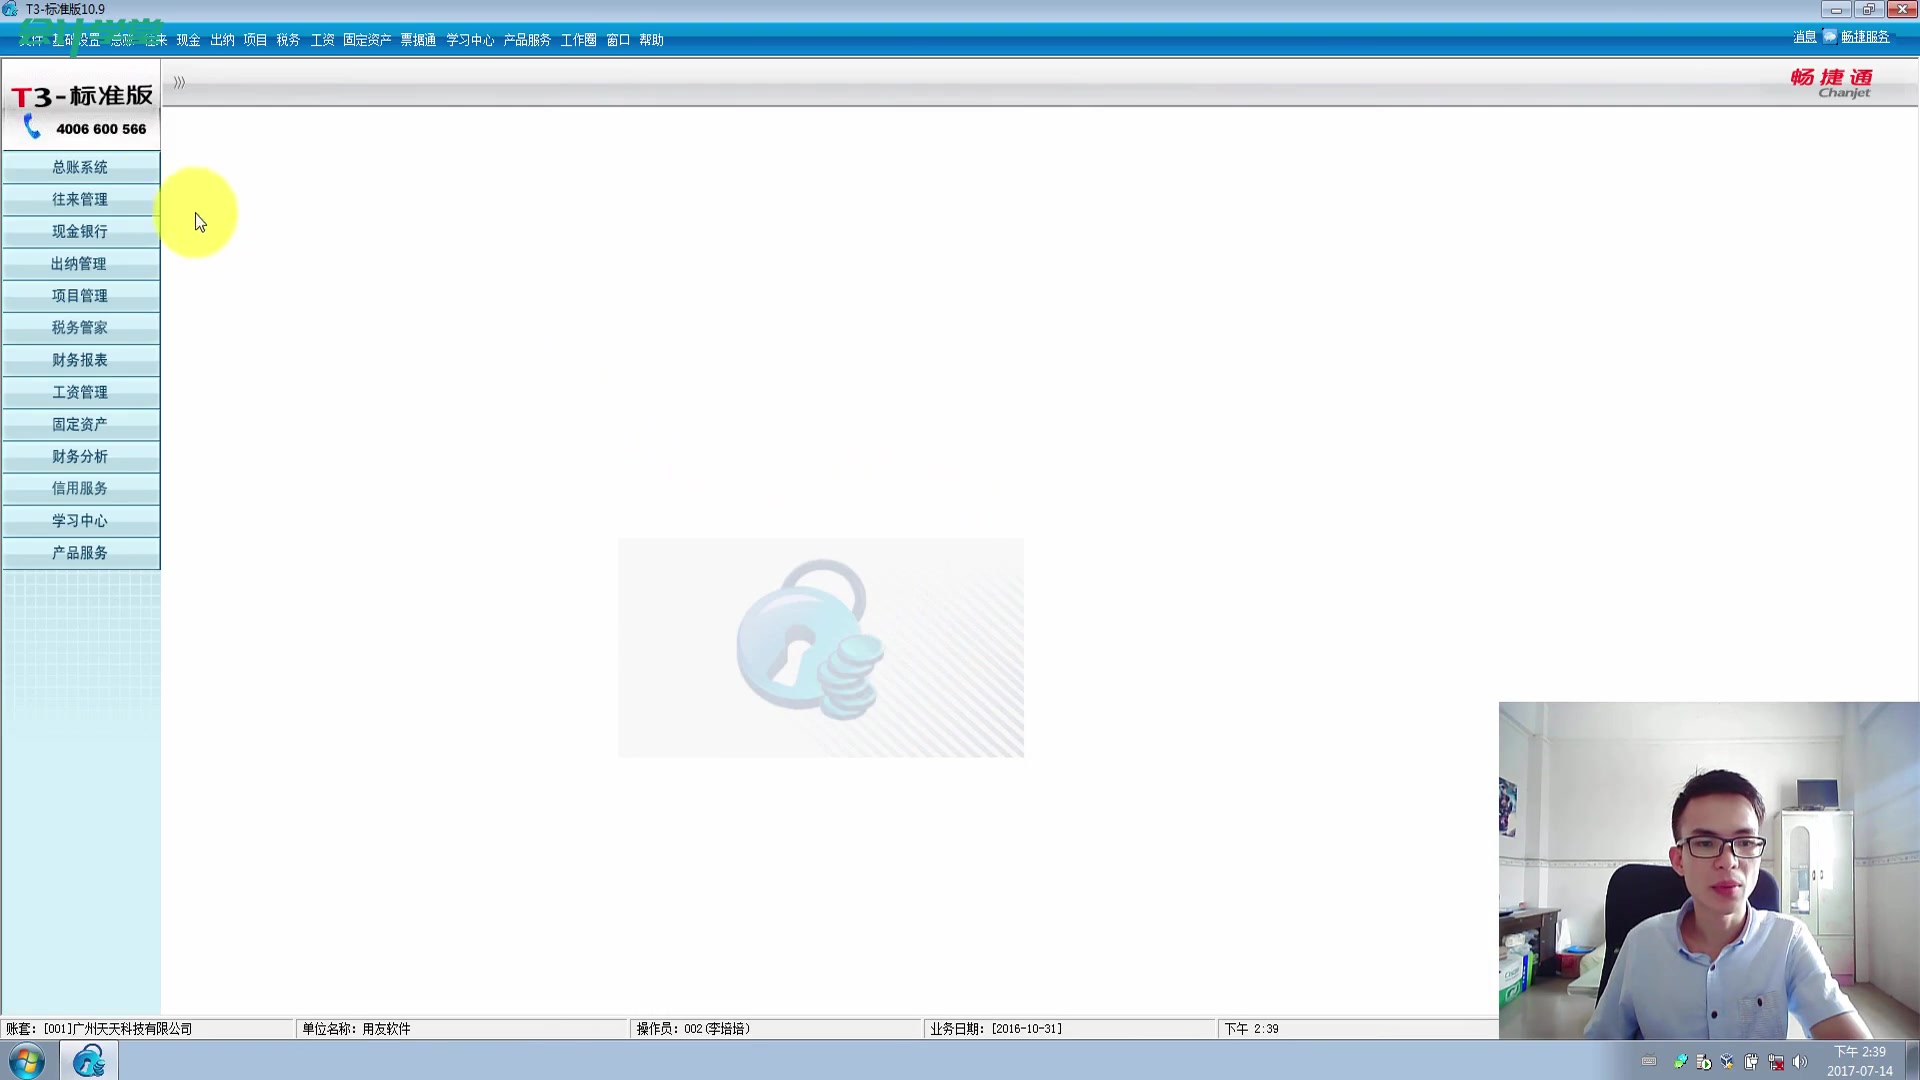Expand the sidebar with the chevron arrows
The image size is (1920, 1080).
(x=179, y=82)
